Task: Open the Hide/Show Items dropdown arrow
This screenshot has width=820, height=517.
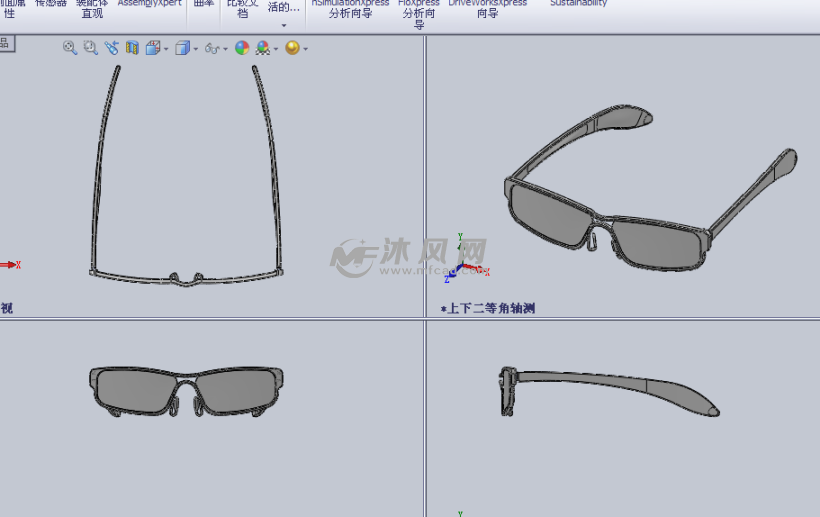Action: click(225, 49)
